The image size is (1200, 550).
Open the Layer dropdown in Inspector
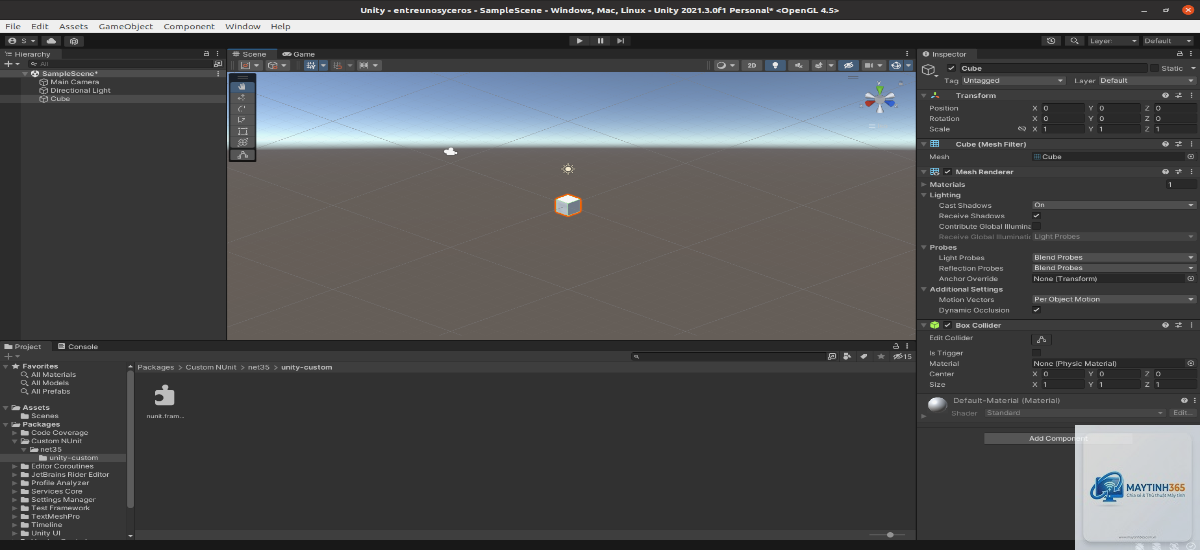pyautogui.click(x=1147, y=81)
